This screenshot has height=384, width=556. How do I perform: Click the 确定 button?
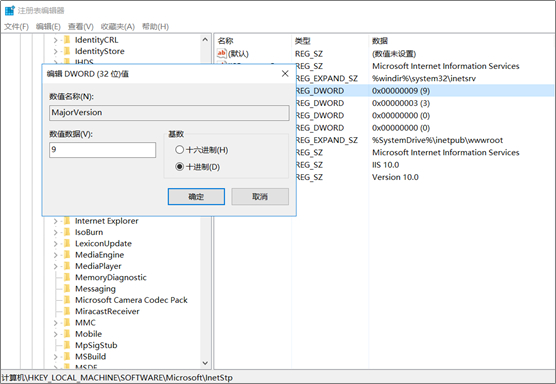click(196, 196)
